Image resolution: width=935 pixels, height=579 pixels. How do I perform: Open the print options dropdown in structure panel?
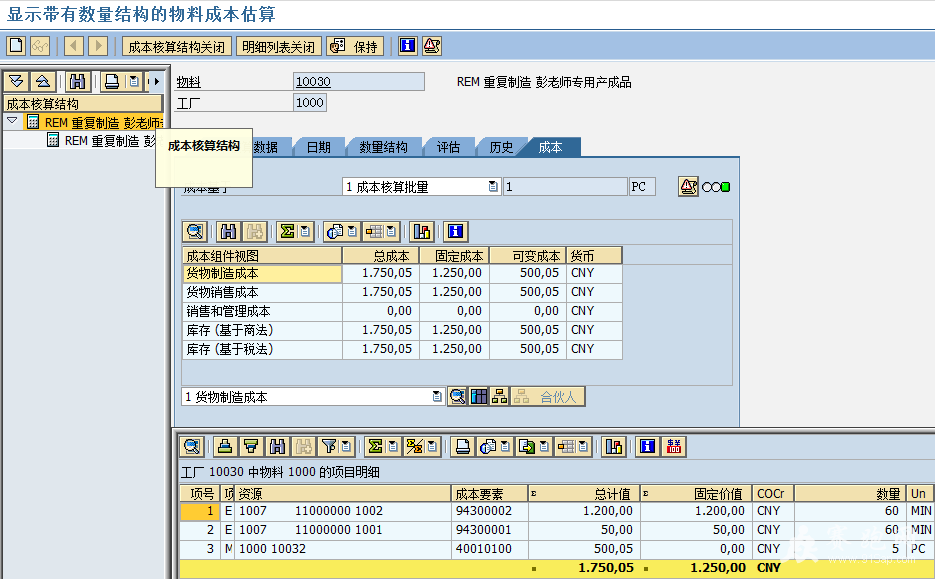[x=134, y=81]
